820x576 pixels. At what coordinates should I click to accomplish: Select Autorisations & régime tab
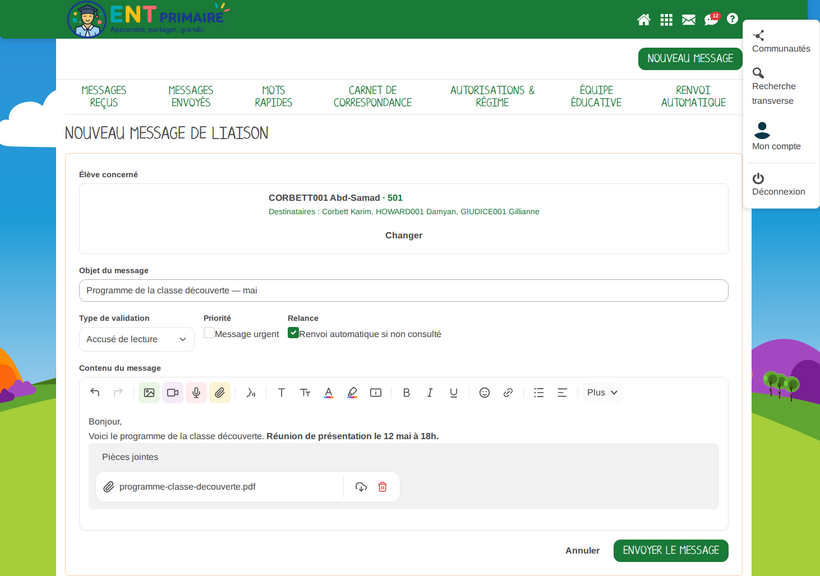(x=492, y=96)
